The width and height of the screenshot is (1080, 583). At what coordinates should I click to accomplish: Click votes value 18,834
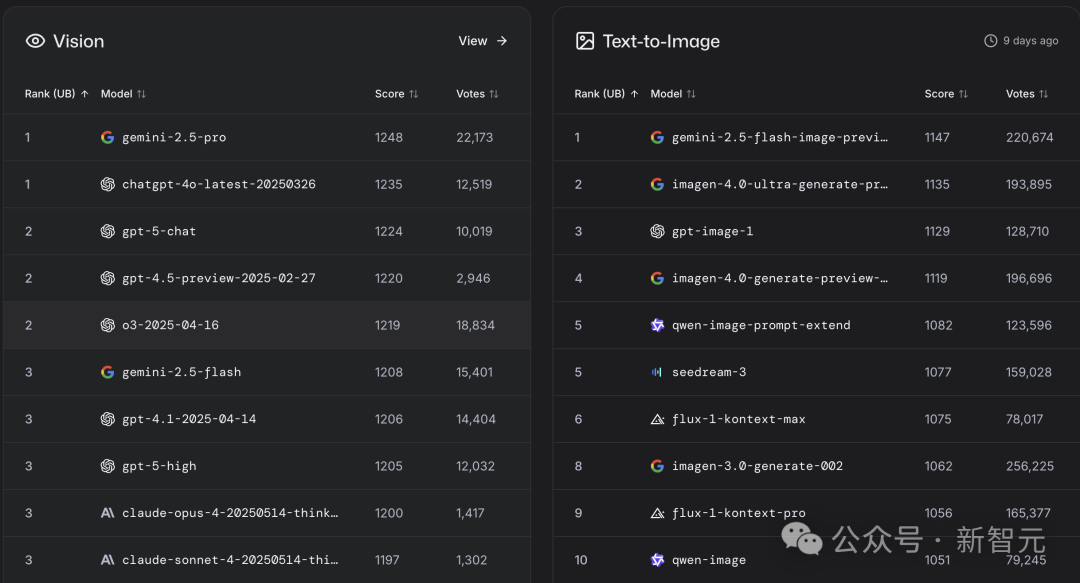coord(475,325)
